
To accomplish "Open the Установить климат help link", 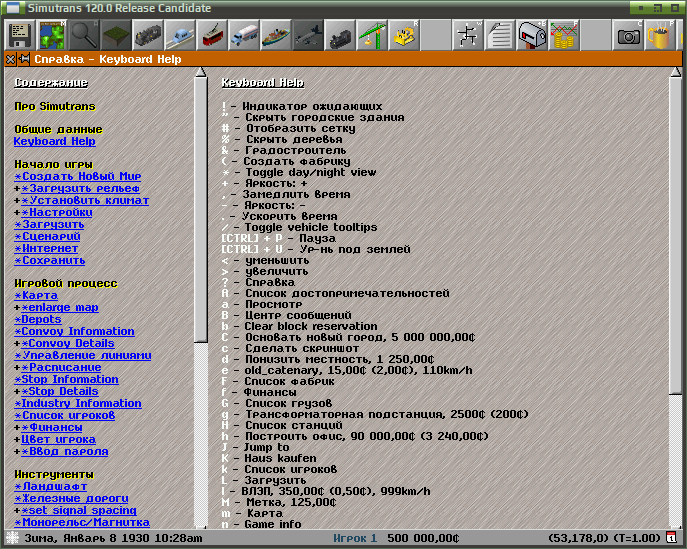I will 85,200.
